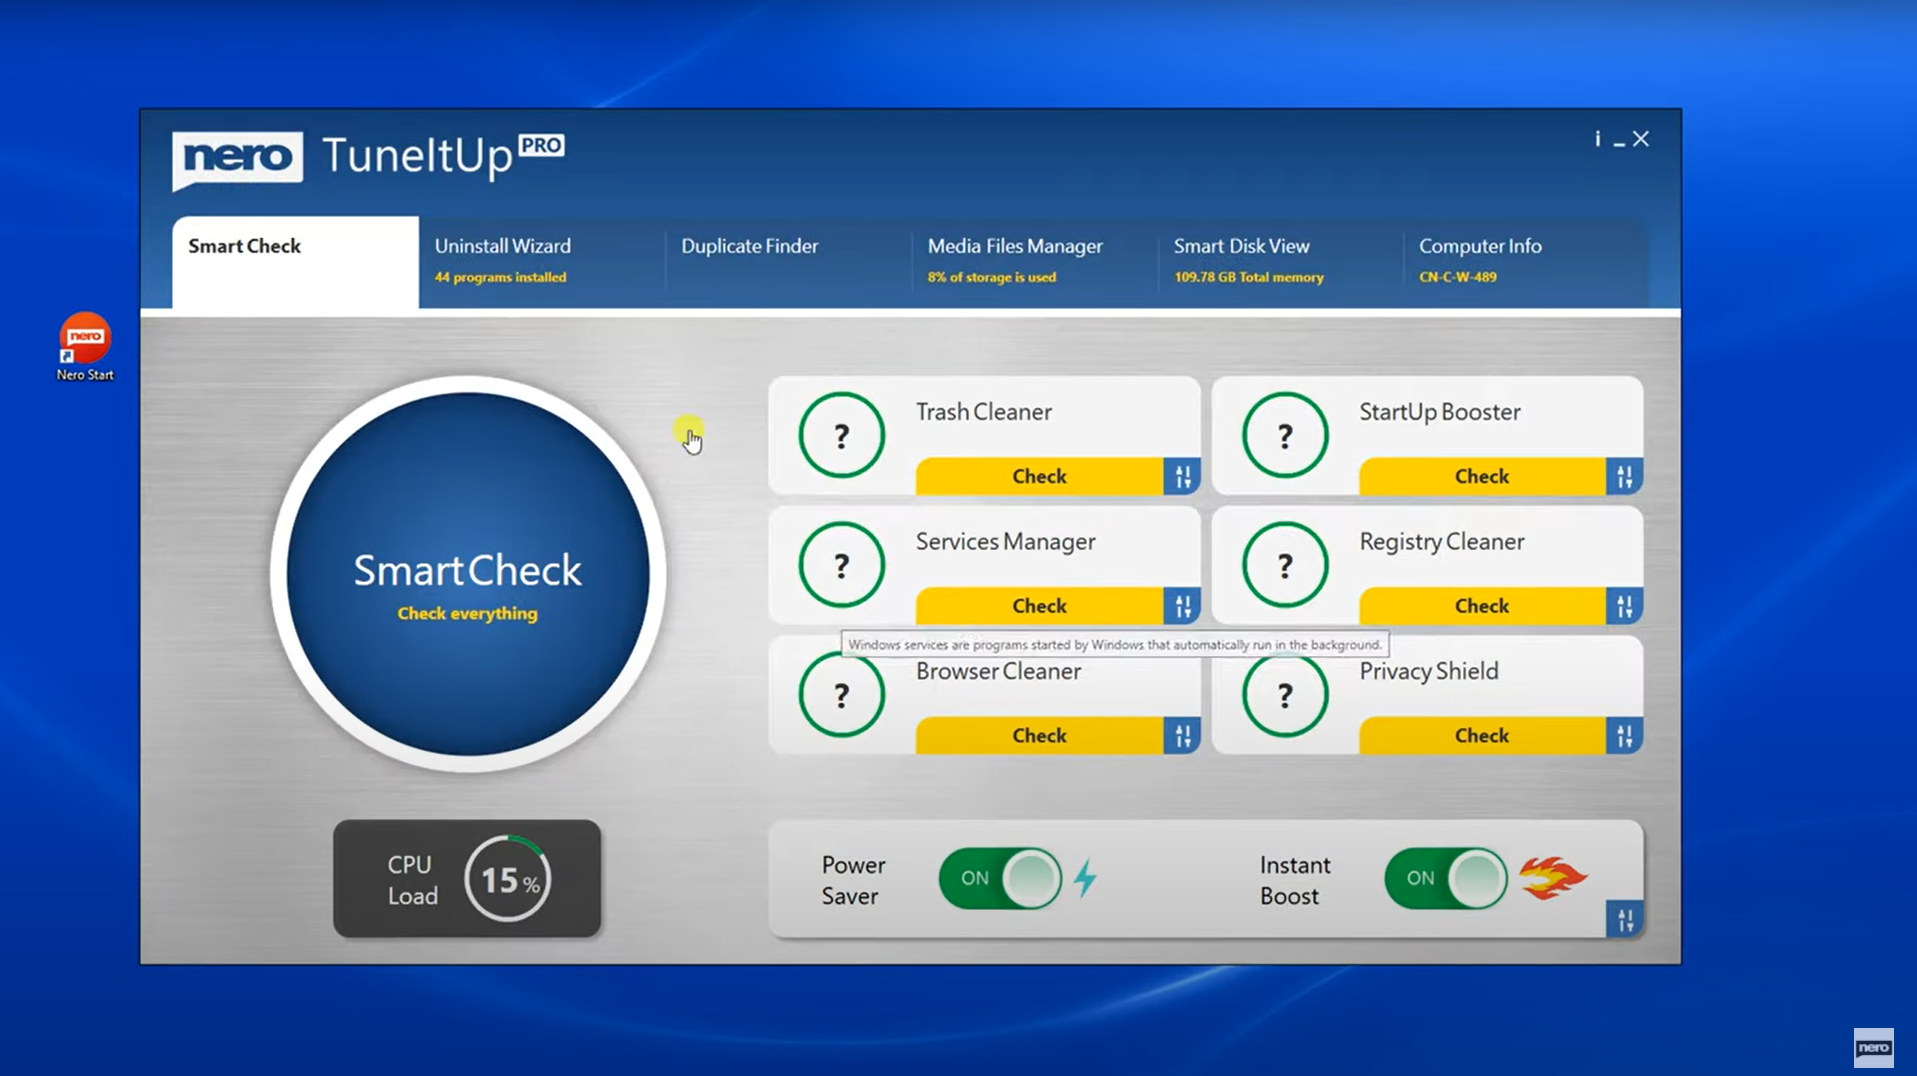Viewport: 1917px width, 1076px height.
Task: Click the 'CPU Load' label
Action: (412, 880)
